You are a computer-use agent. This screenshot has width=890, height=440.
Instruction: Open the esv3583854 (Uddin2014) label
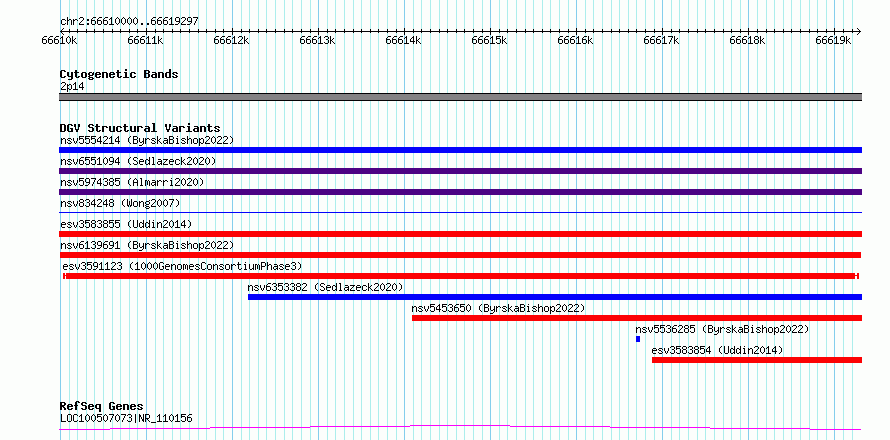point(717,350)
